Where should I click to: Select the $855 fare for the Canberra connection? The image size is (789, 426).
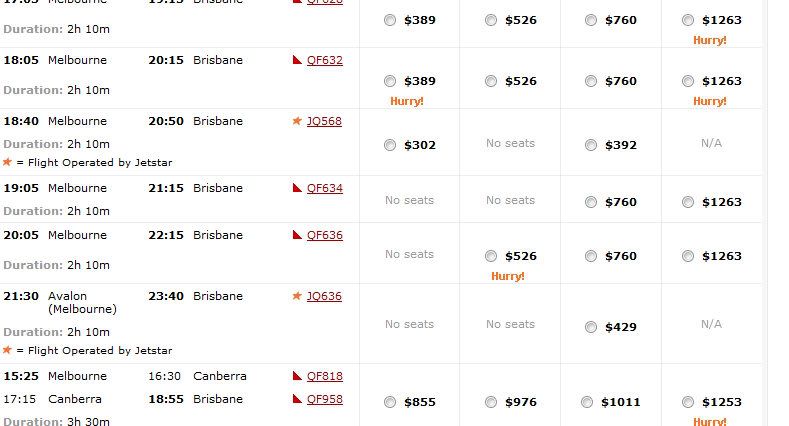390,402
